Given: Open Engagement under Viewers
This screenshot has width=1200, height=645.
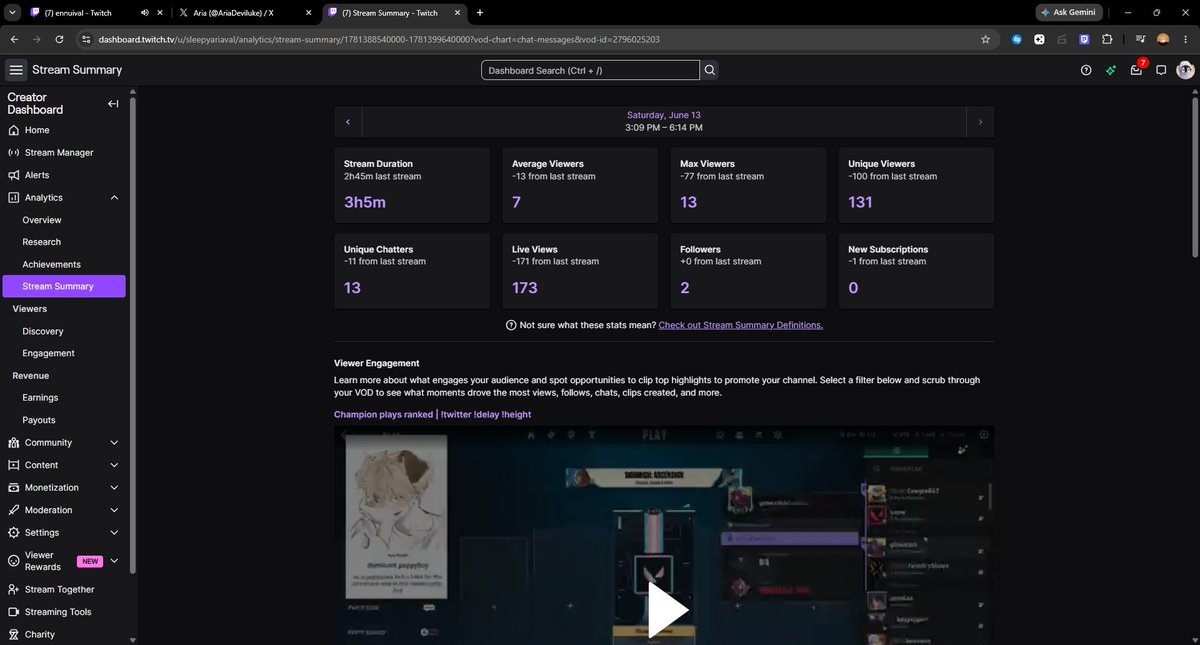Looking at the screenshot, I should 49,353.
